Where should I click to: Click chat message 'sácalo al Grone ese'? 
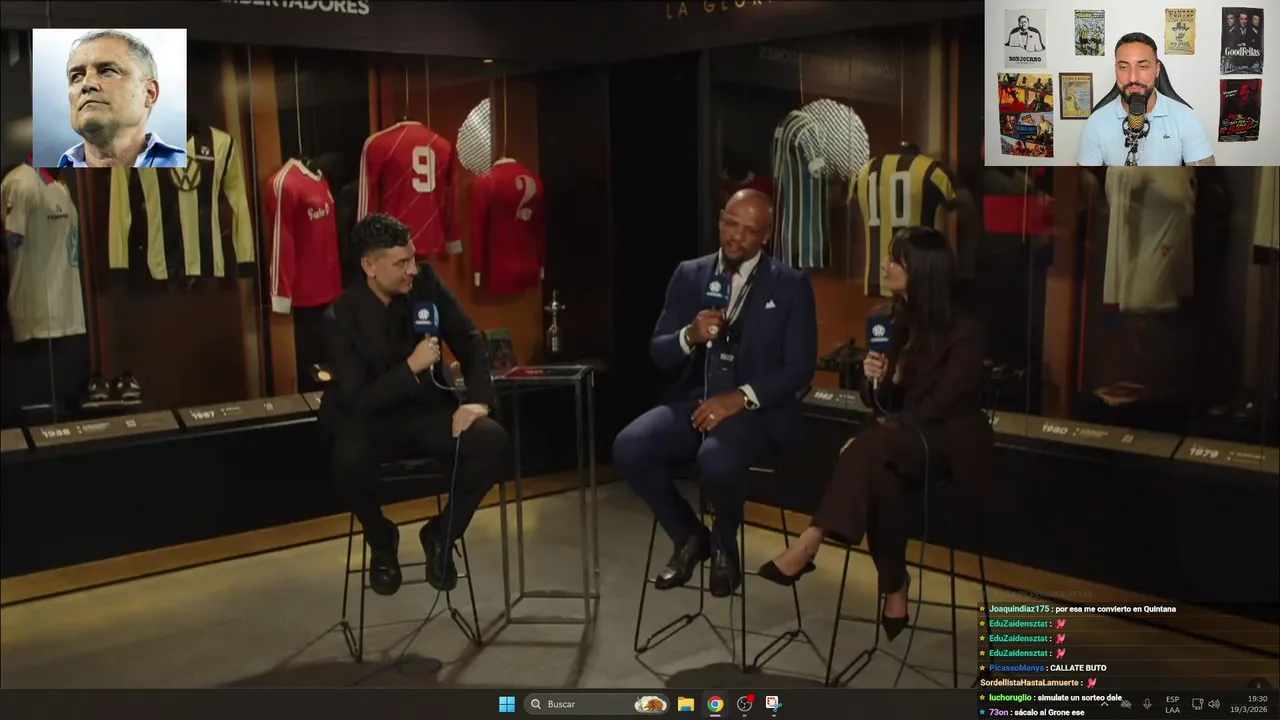click(x=1049, y=712)
